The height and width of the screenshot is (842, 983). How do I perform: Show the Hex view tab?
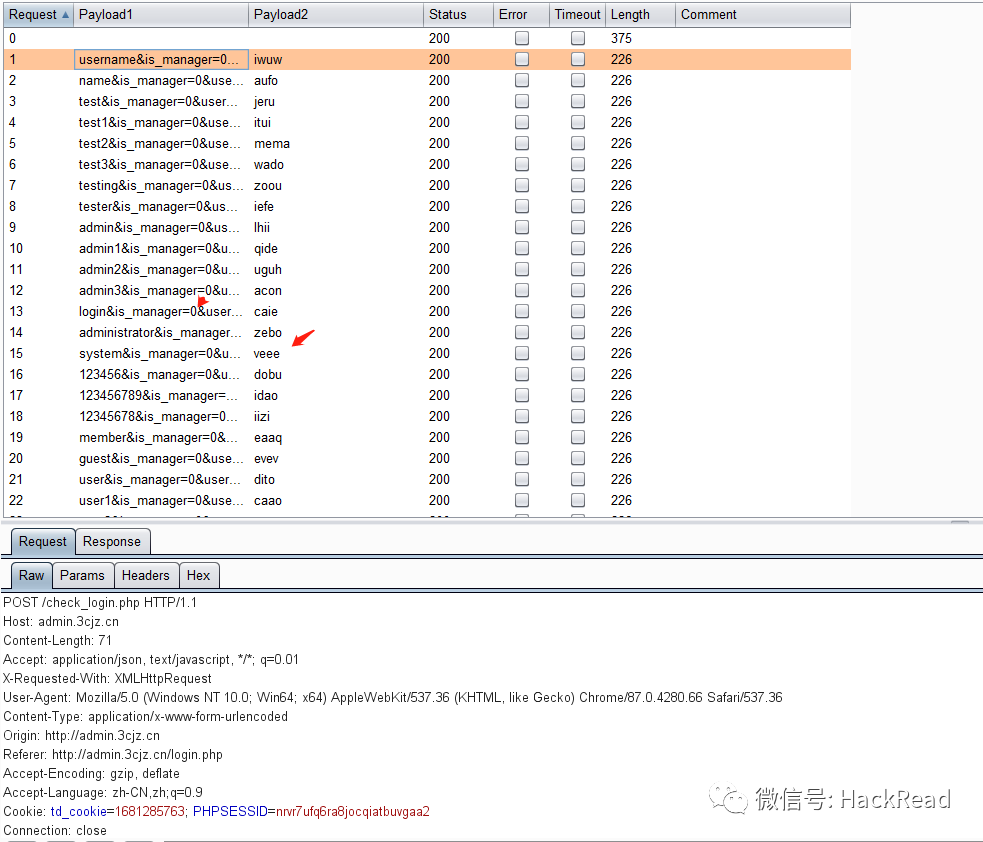tap(199, 575)
